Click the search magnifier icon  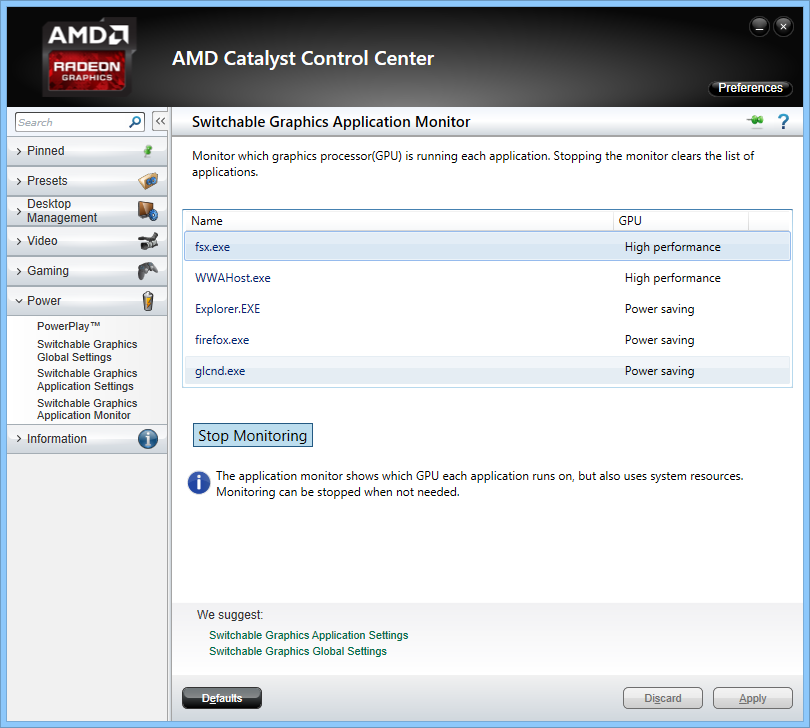(x=136, y=122)
